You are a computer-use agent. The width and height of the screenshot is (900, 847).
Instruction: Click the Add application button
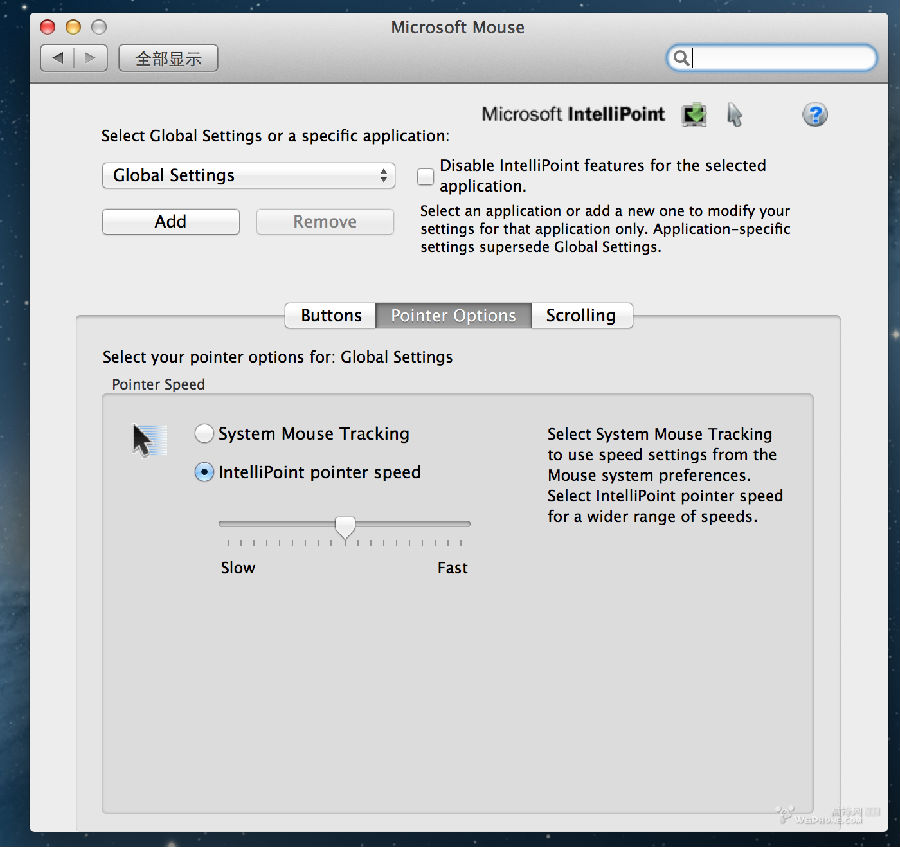point(170,222)
